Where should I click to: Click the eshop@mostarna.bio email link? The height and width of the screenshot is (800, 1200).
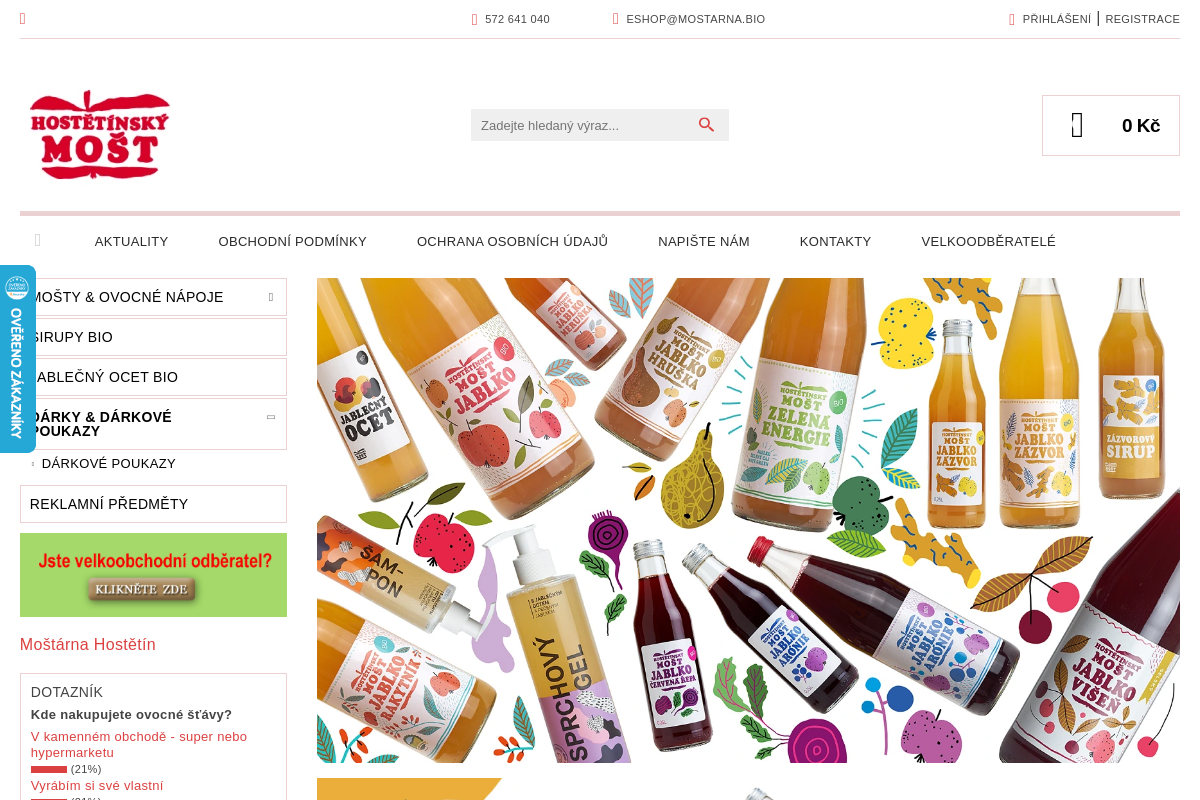[x=695, y=19]
